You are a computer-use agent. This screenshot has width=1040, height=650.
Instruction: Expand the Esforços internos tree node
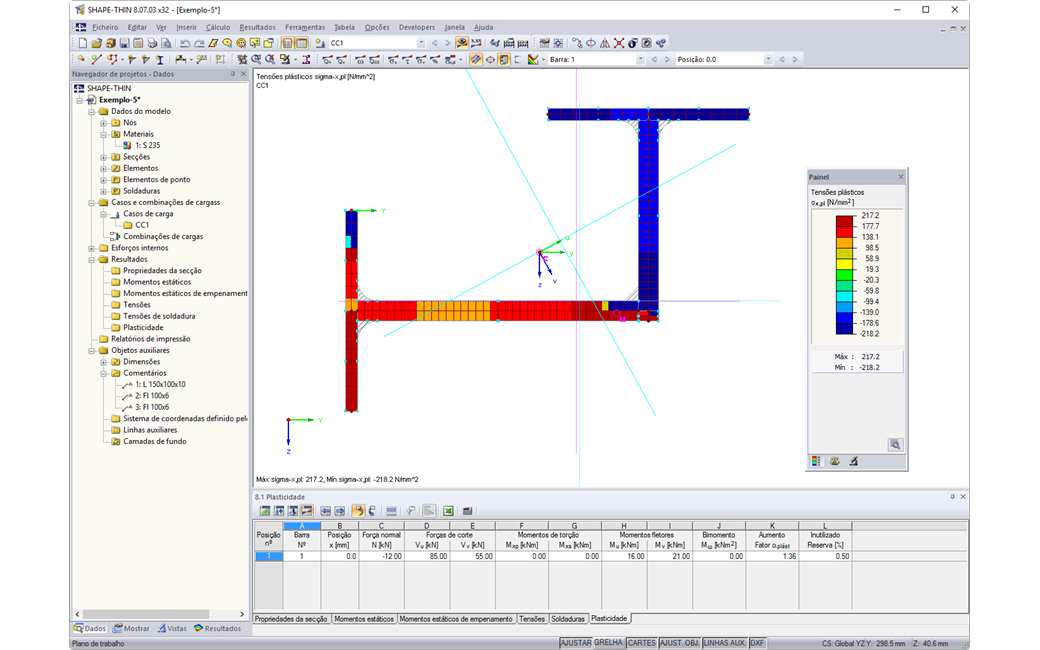[92, 248]
